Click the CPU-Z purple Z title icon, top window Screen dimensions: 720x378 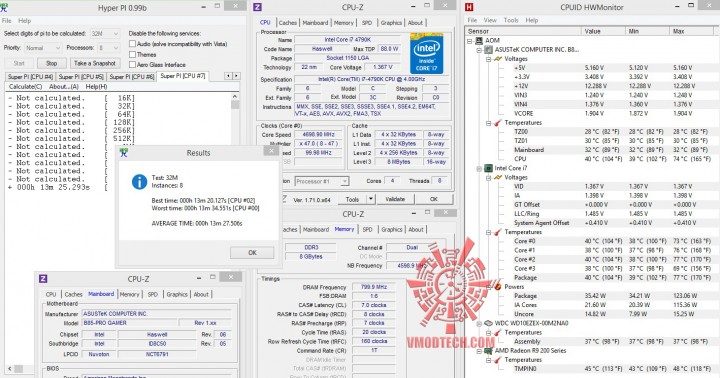coord(258,7)
